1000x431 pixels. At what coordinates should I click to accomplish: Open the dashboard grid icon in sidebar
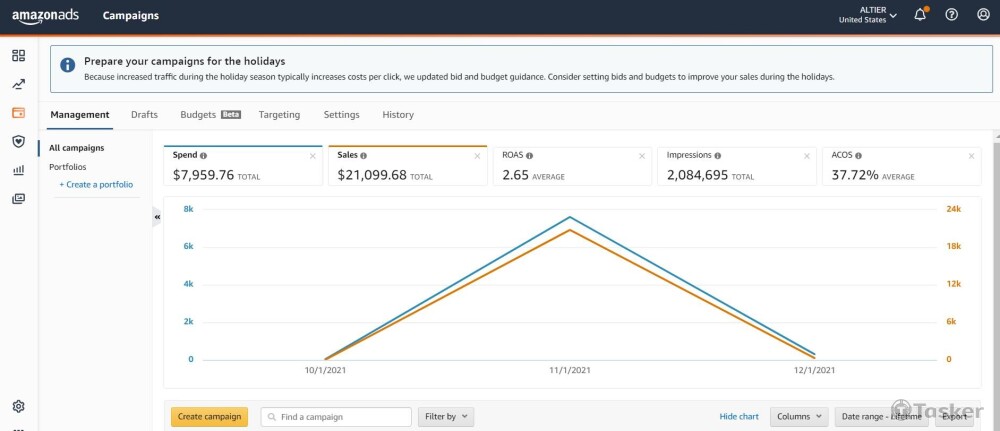point(18,55)
